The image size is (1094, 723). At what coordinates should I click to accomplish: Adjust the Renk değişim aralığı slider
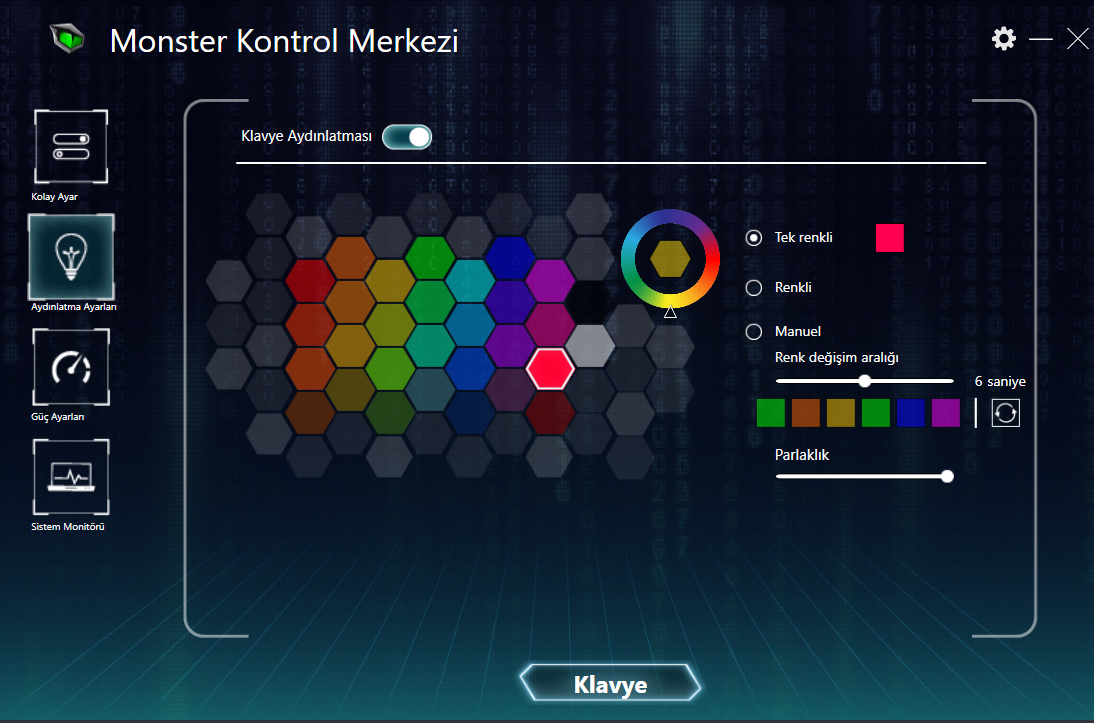(864, 381)
